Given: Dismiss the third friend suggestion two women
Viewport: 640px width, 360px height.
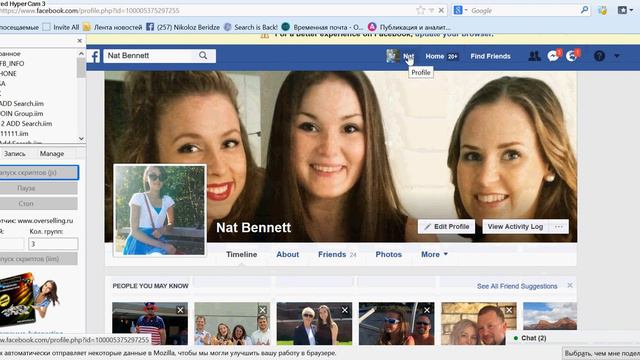Looking at the screenshot, I should [344, 310].
